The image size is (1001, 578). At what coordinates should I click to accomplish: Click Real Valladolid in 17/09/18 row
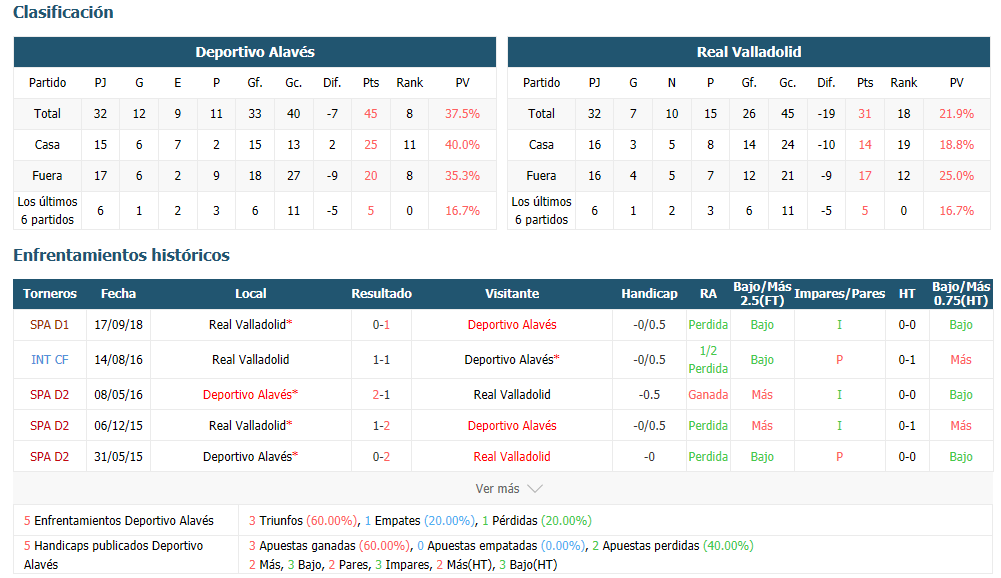pos(250,324)
